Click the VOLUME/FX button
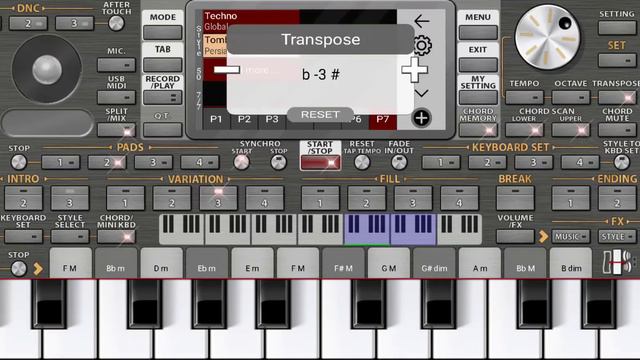 (x=515, y=236)
